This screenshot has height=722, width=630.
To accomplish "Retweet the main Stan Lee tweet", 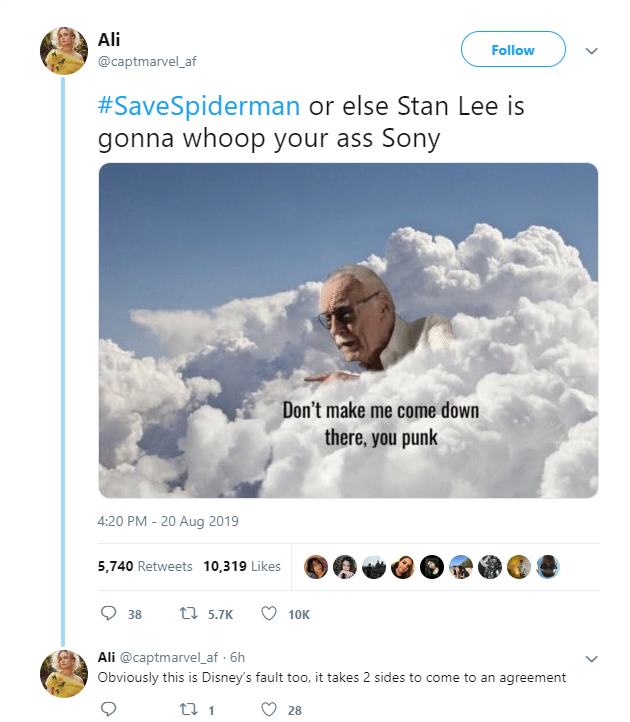I will tap(187, 614).
